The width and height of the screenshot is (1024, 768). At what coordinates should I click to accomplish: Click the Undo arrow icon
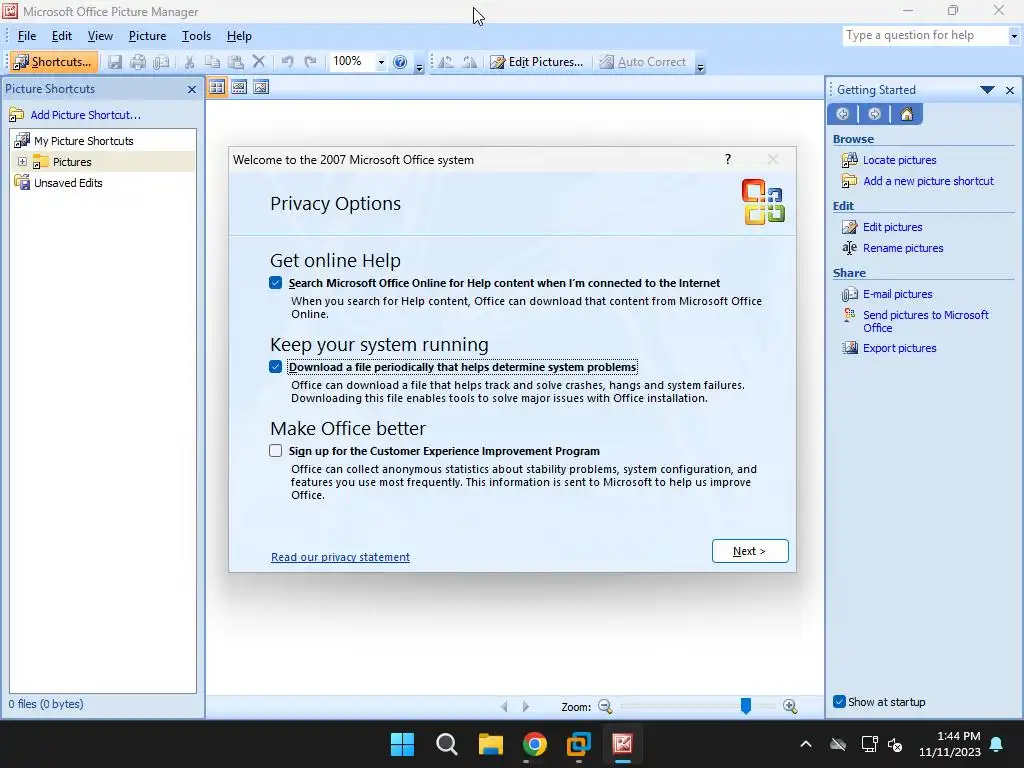point(287,62)
